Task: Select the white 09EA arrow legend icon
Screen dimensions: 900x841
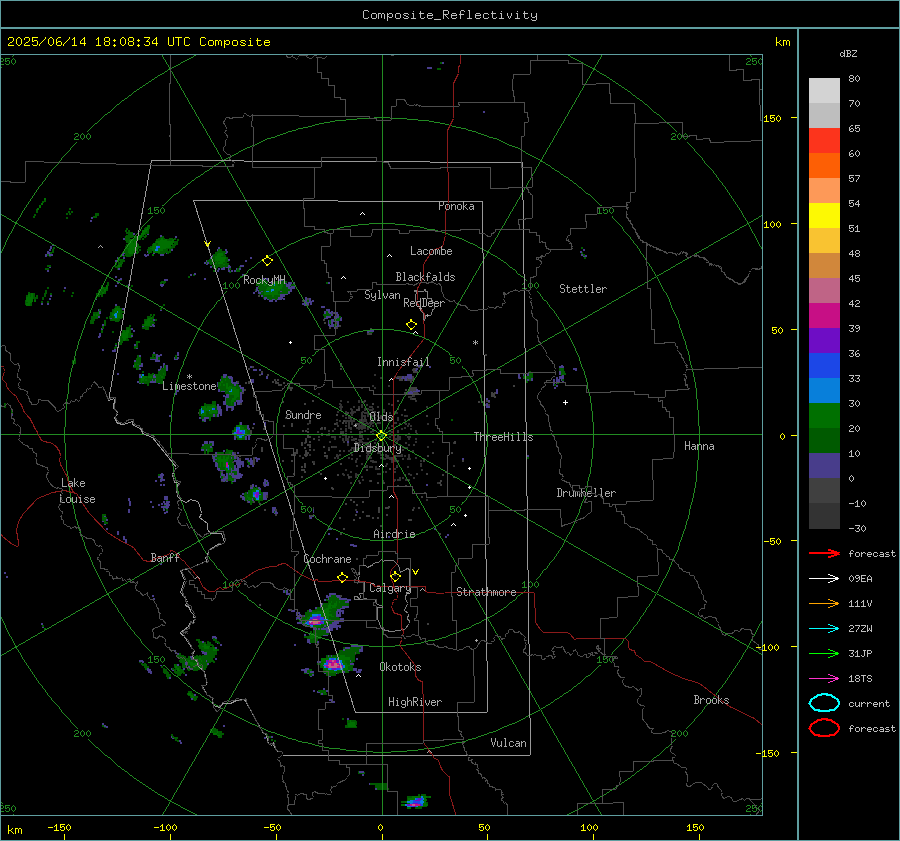Action: coord(824,579)
